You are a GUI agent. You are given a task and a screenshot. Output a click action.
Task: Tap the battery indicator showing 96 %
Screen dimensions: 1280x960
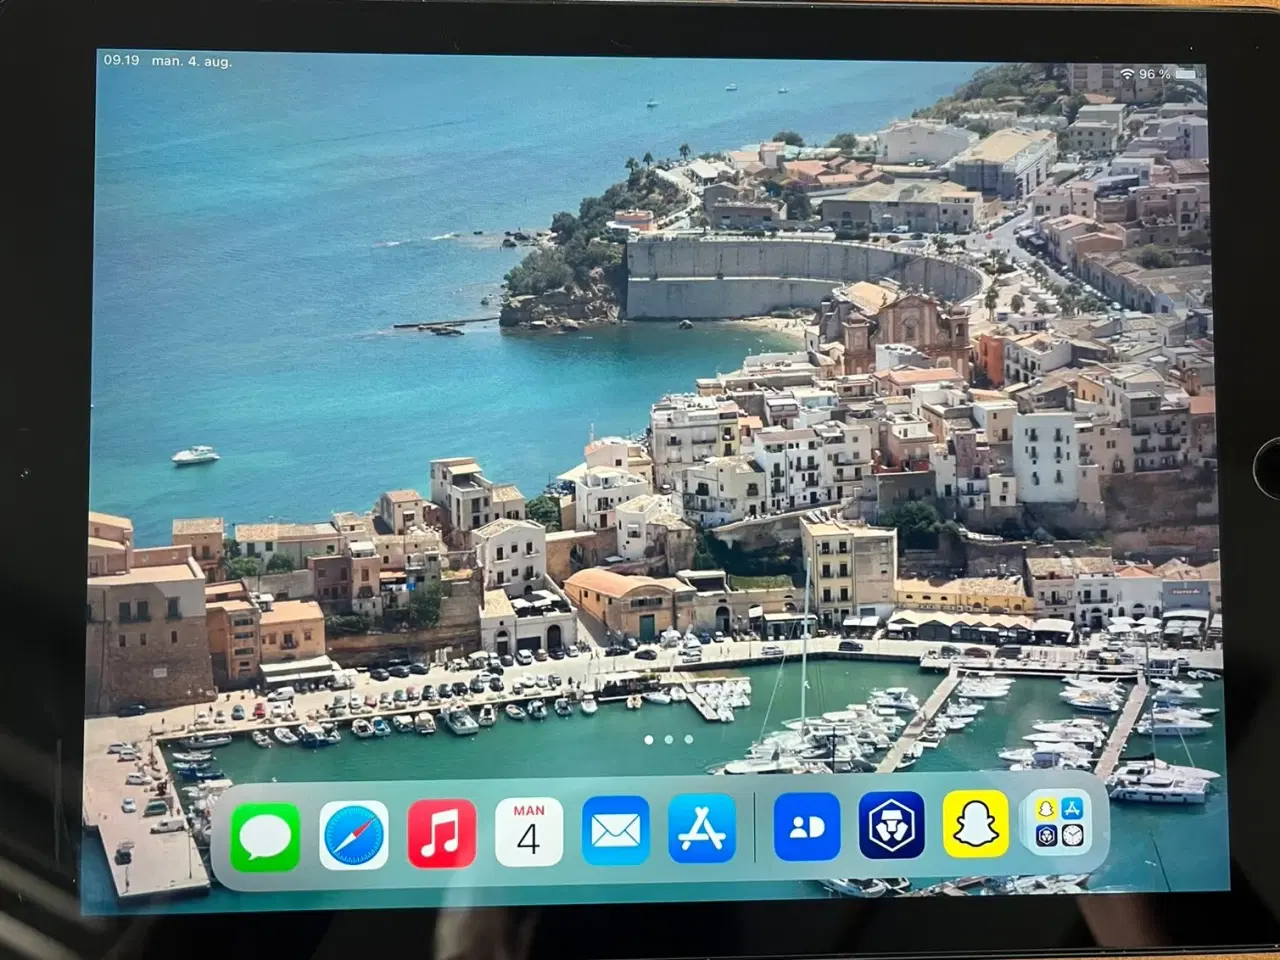tap(1162, 73)
